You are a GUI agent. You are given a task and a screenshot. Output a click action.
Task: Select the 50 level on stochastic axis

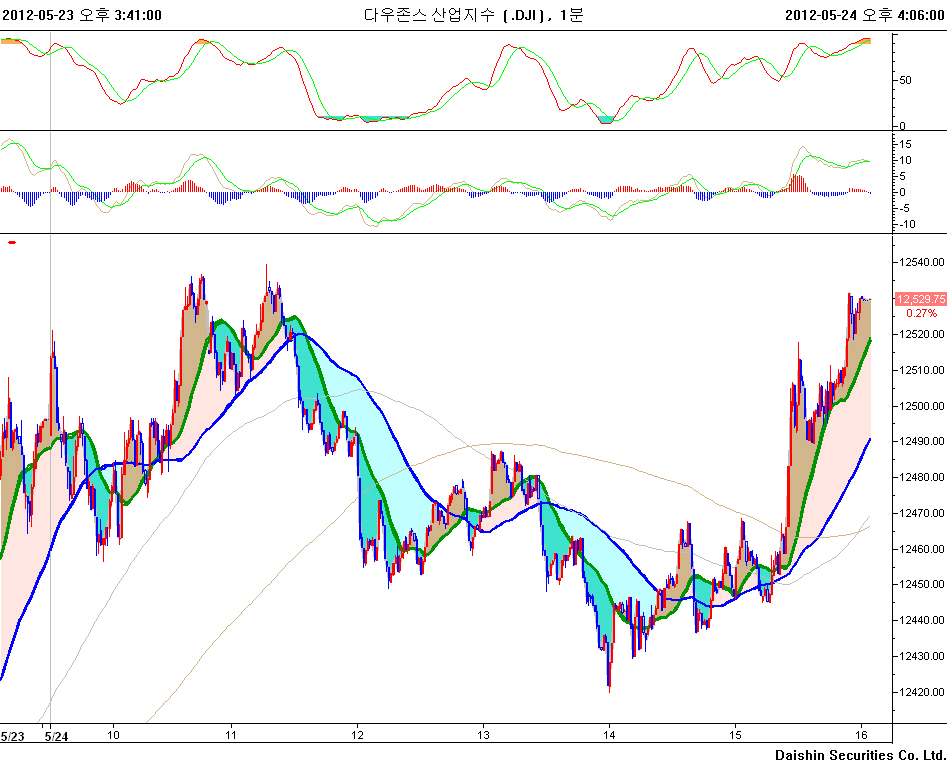click(906, 80)
